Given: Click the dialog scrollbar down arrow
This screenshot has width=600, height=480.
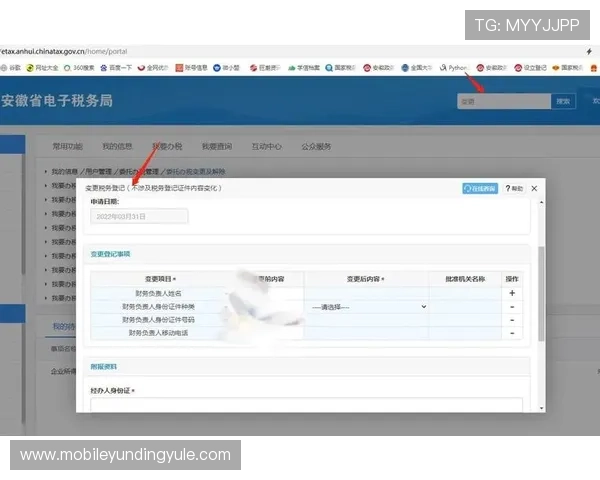Looking at the screenshot, I should pyautogui.click(x=541, y=408).
